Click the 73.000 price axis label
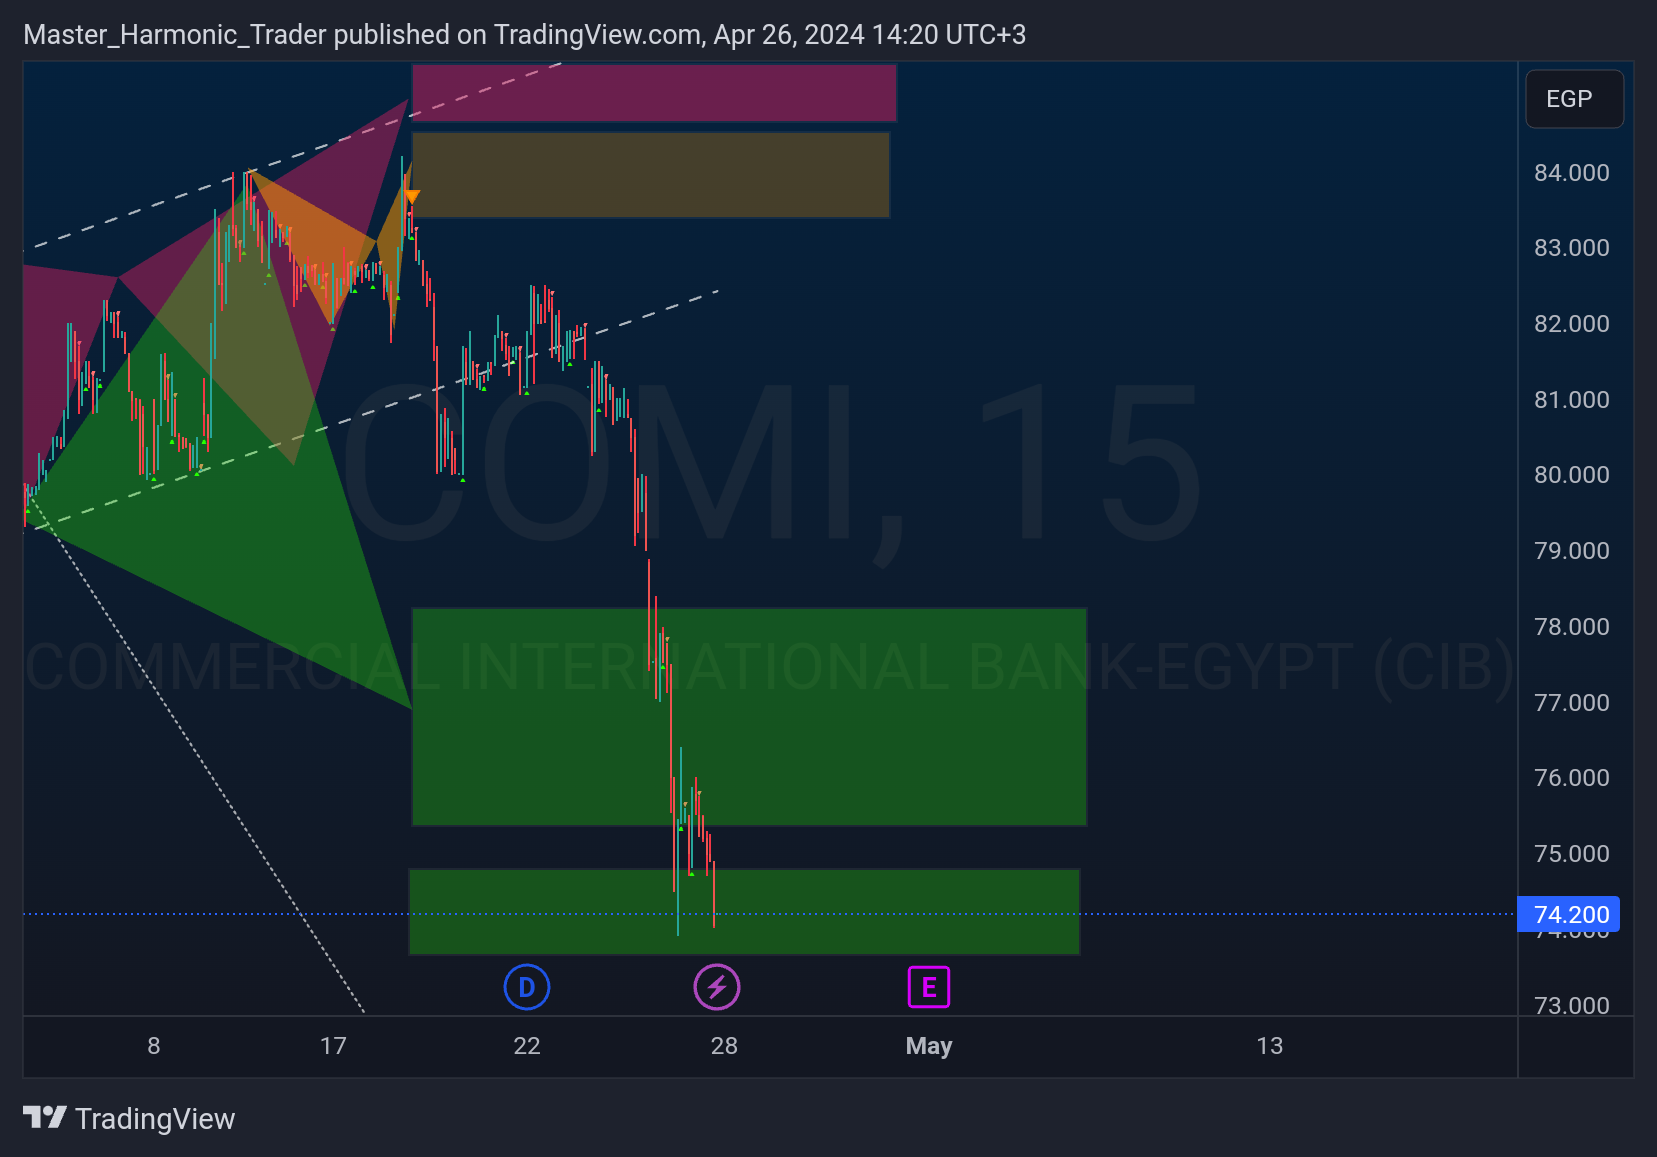Image resolution: width=1657 pixels, height=1157 pixels. click(x=1572, y=1005)
